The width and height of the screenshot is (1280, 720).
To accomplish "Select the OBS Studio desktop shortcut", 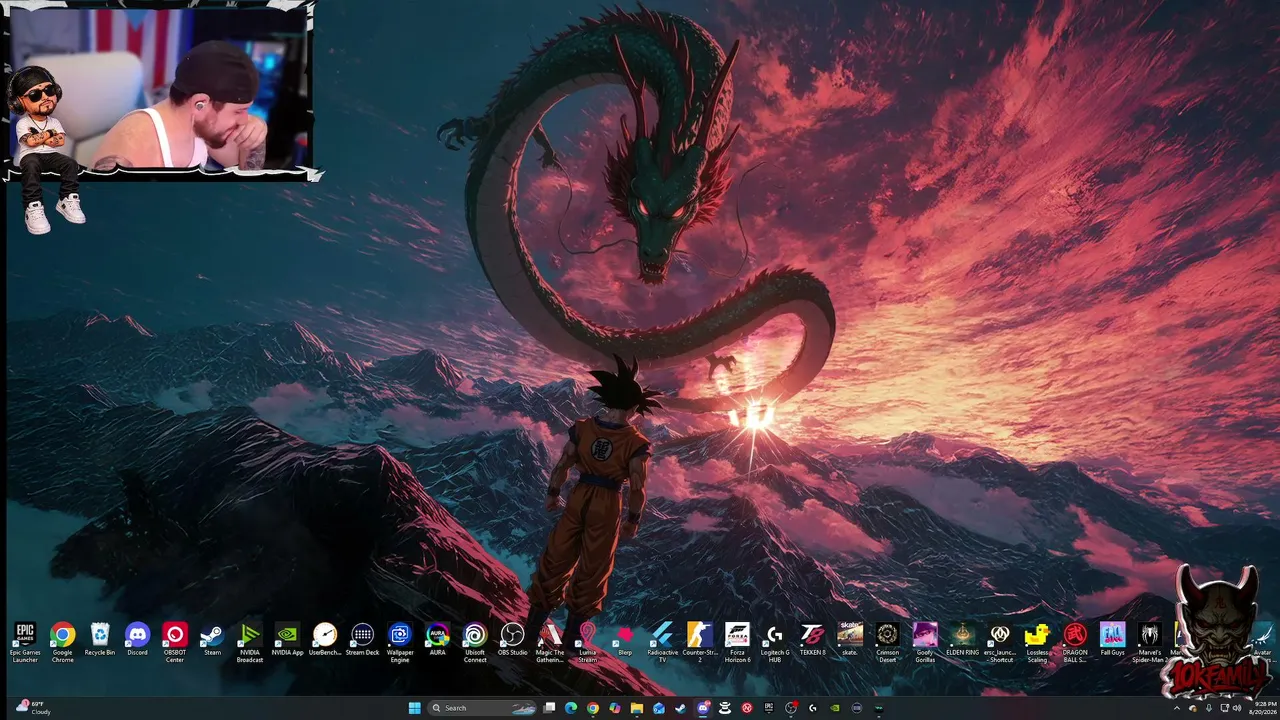I will pyautogui.click(x=512, y=639).
